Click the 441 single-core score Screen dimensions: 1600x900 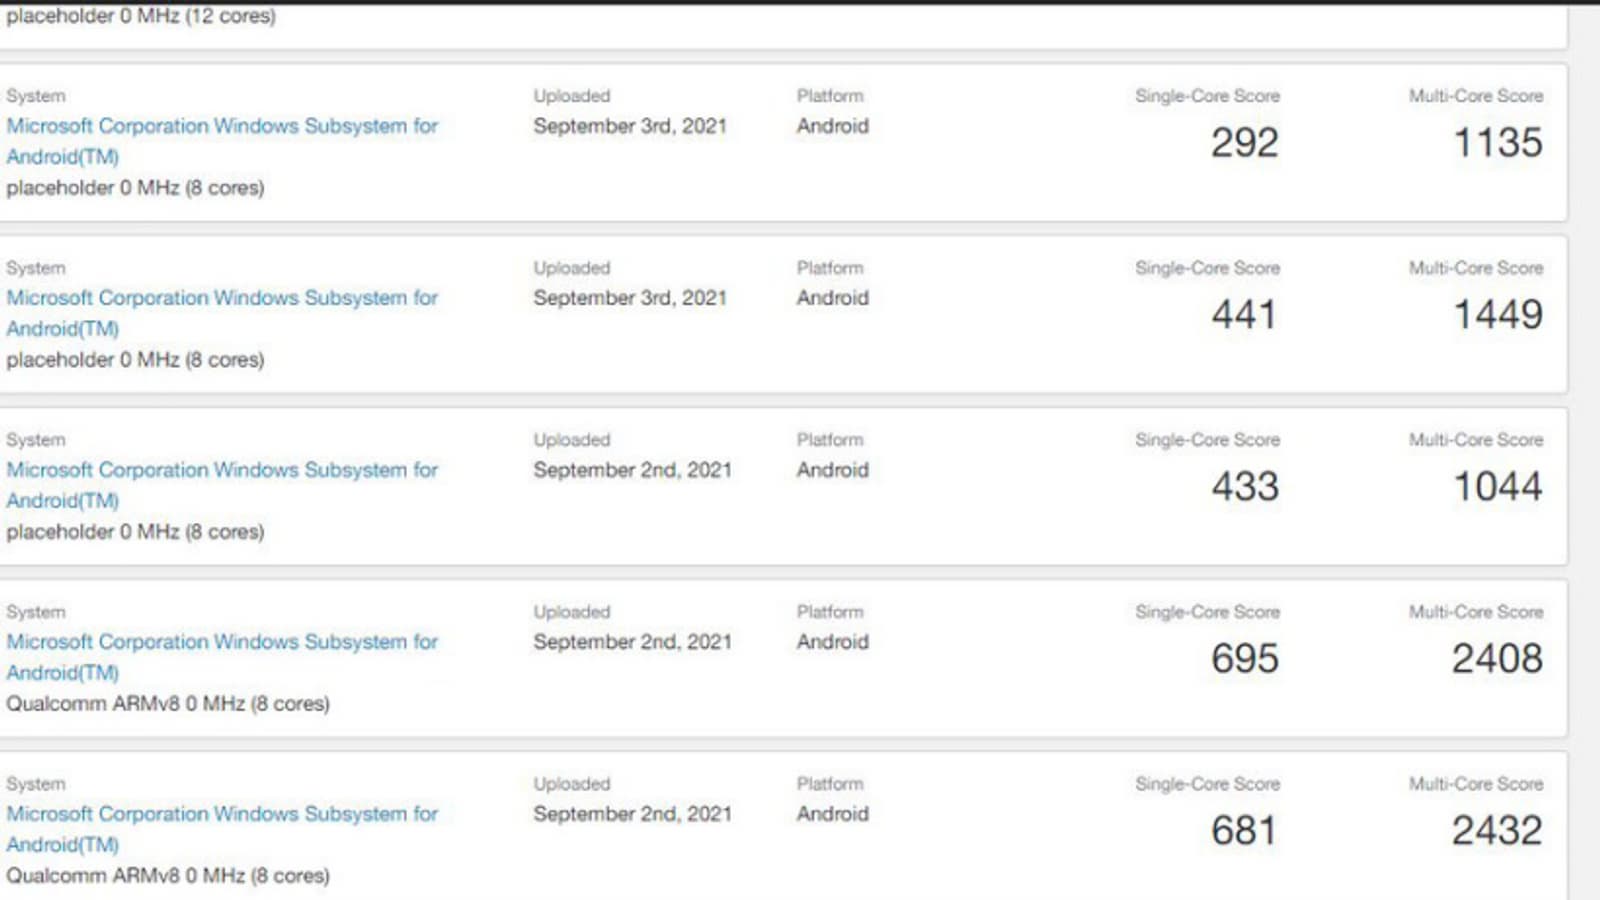(1244, 315)
